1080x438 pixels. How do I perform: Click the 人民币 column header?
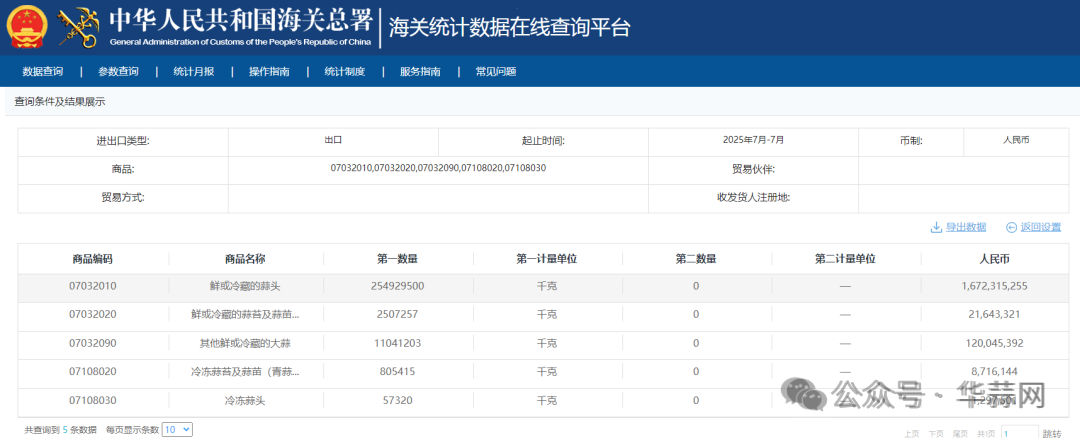[995, 260]
